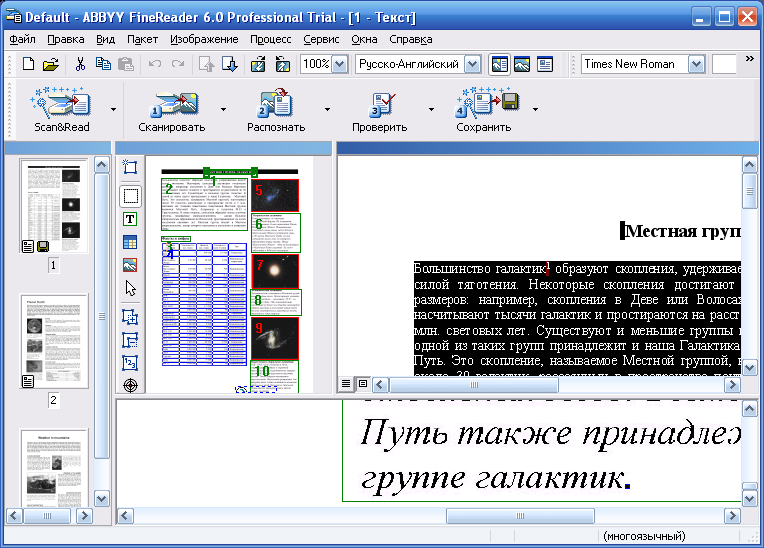The width and height of the screenshot is (764, 548).
Task: Click the New batch icon
Action: tap(28, 64)
